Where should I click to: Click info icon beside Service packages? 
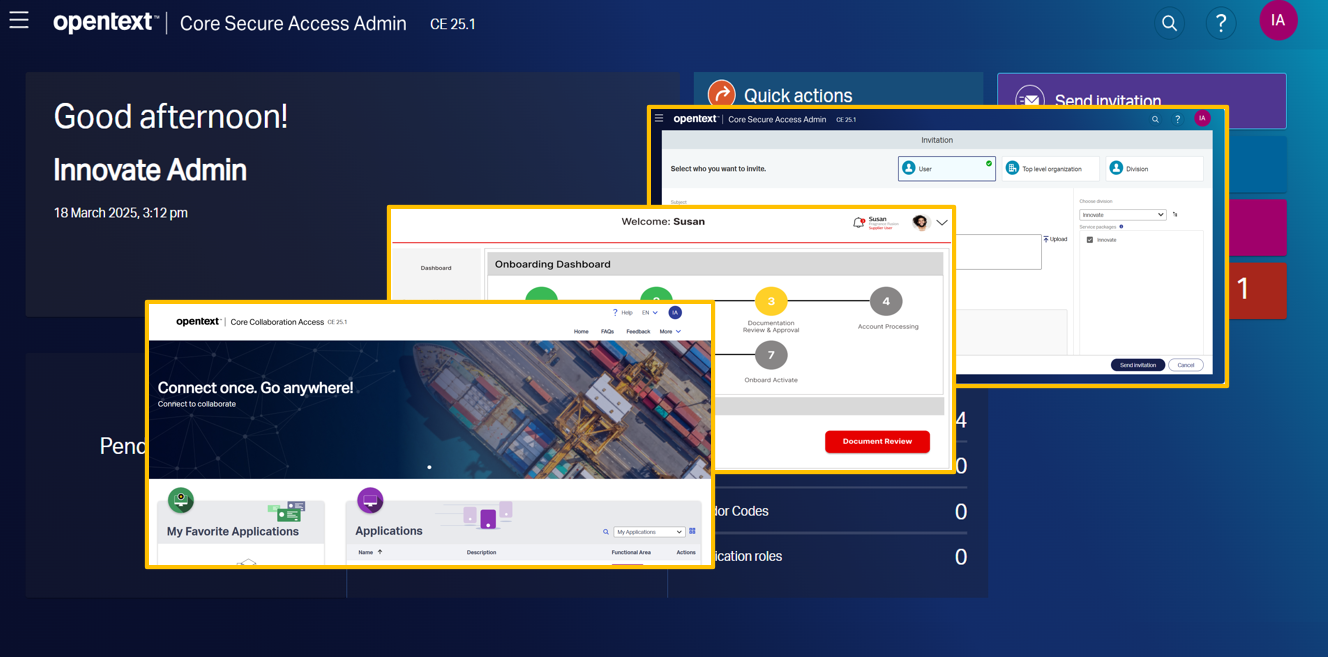[x=1121, y=227]
